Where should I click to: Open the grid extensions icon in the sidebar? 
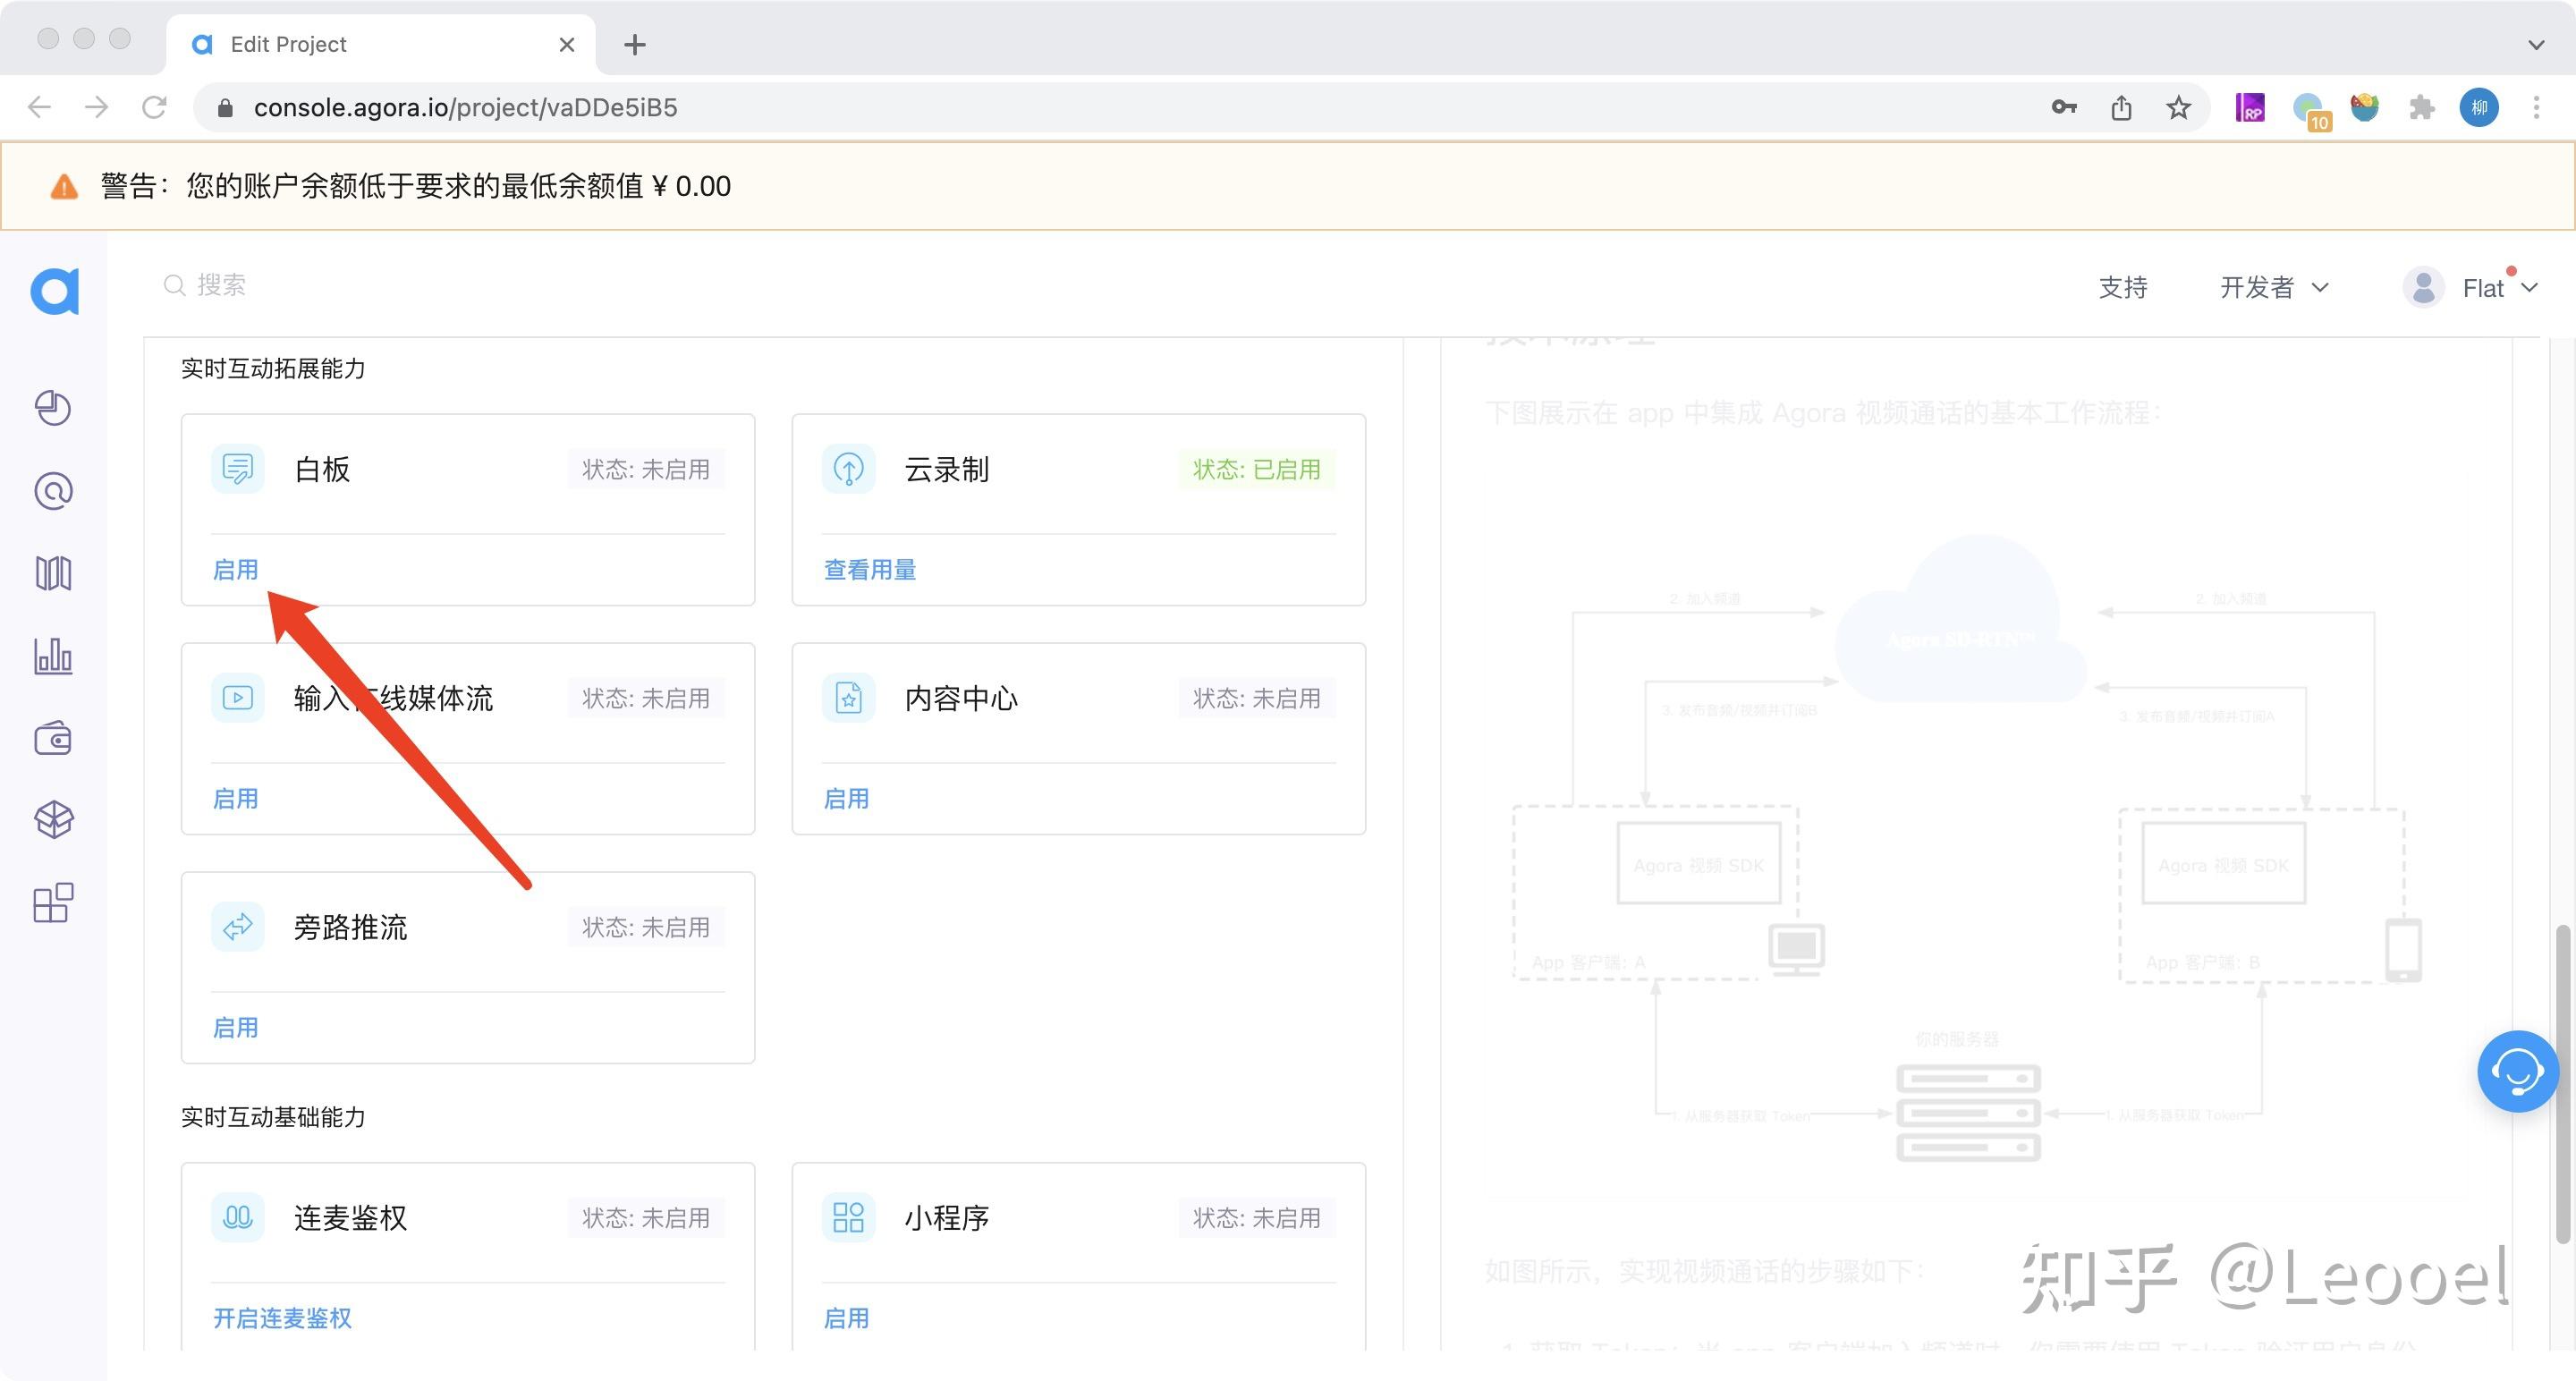(x=53, y=903)
